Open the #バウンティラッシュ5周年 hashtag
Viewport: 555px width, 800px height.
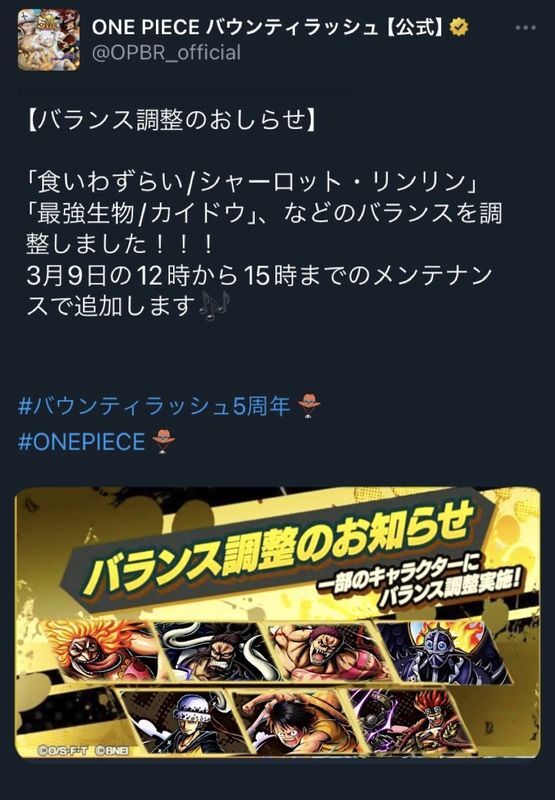pyautogui.click(x=154, y=407)
